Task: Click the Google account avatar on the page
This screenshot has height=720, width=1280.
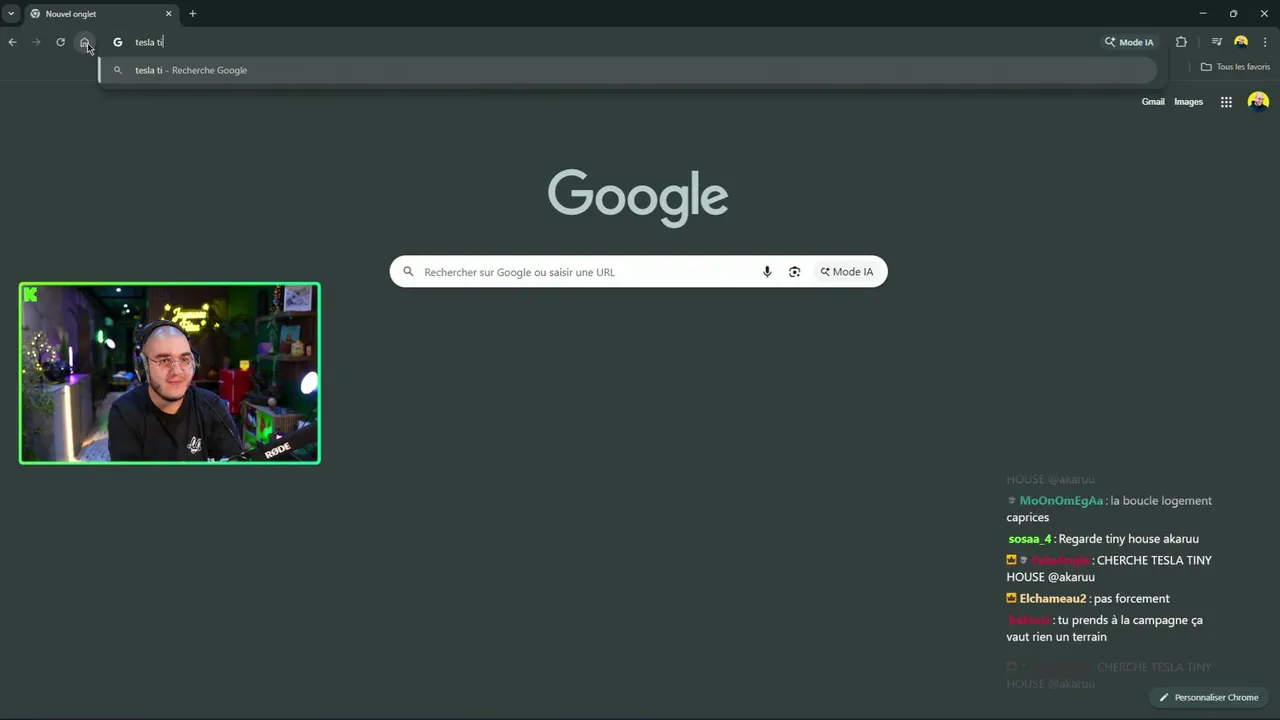Action: (x=1258, y=102)
